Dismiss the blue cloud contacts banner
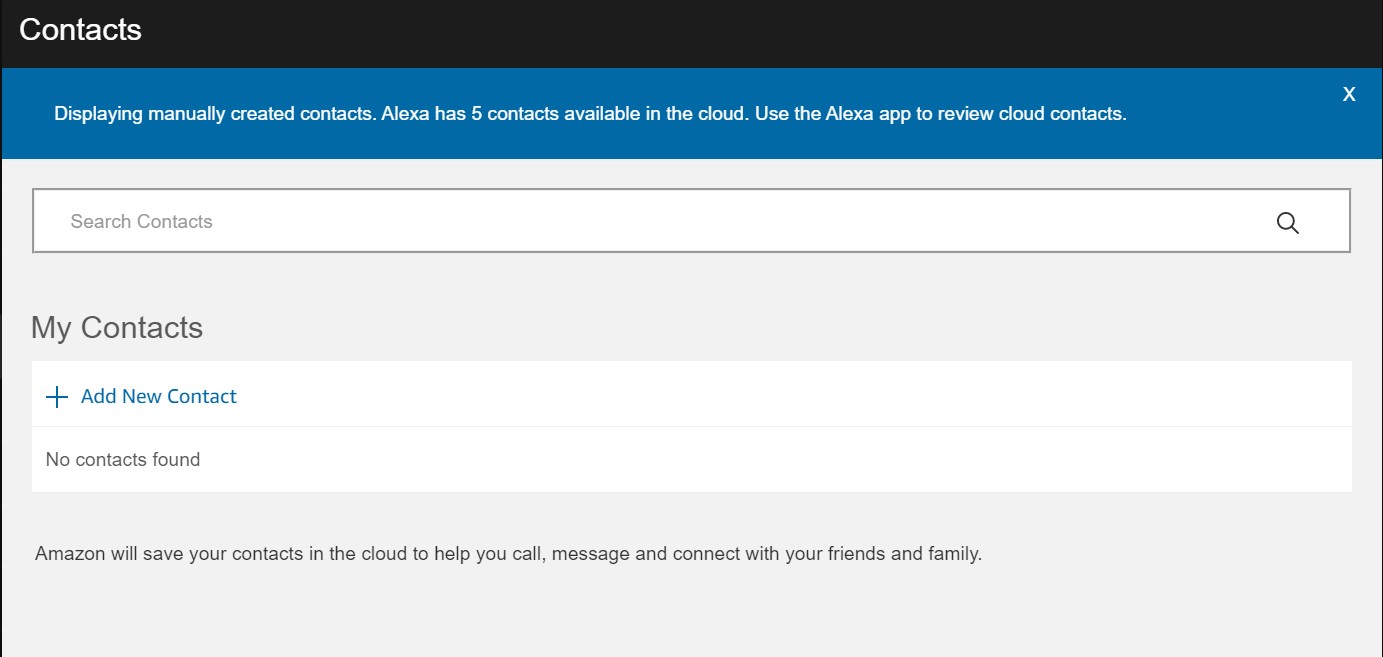1383x657 pixels. pyautogui.click(x=1348, y=95)
